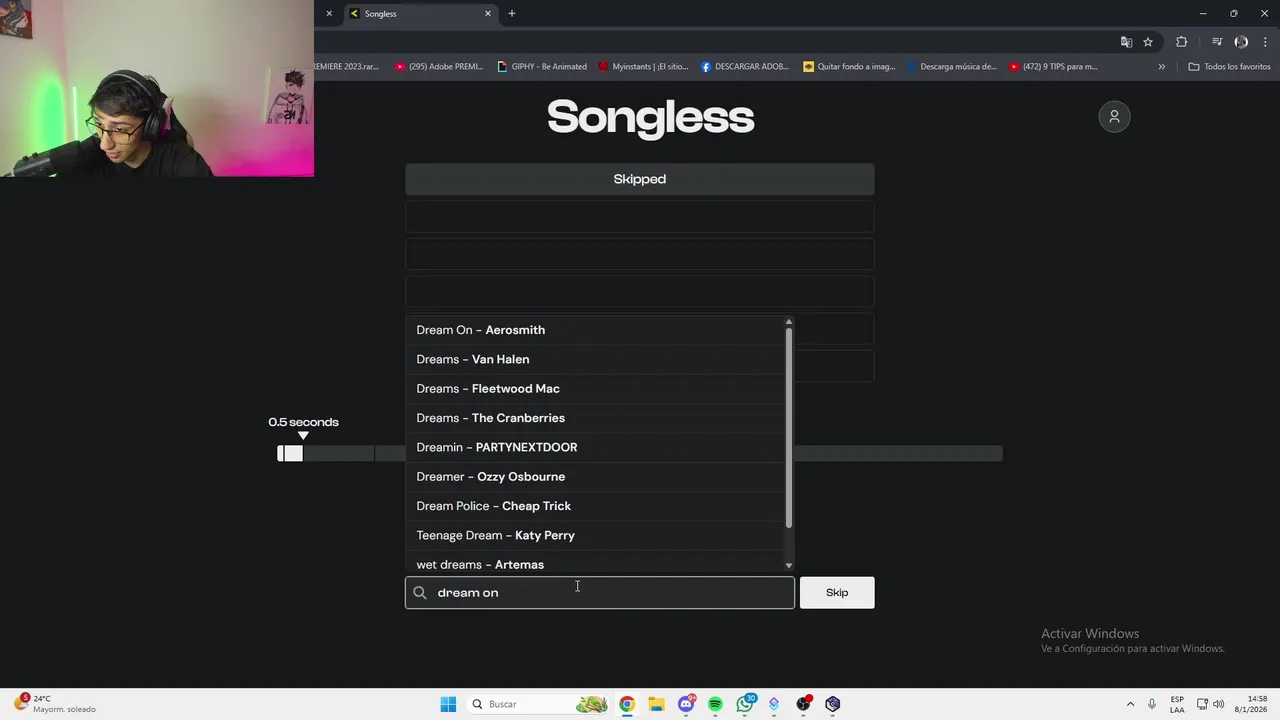1280x720 pixels.
Task: Select Dreams - The Cranberries suggestion
Action: (x=596, y=418)
